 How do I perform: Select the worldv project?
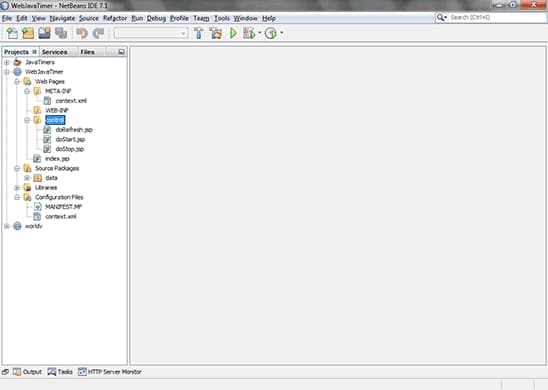click(x=34, y=226)
